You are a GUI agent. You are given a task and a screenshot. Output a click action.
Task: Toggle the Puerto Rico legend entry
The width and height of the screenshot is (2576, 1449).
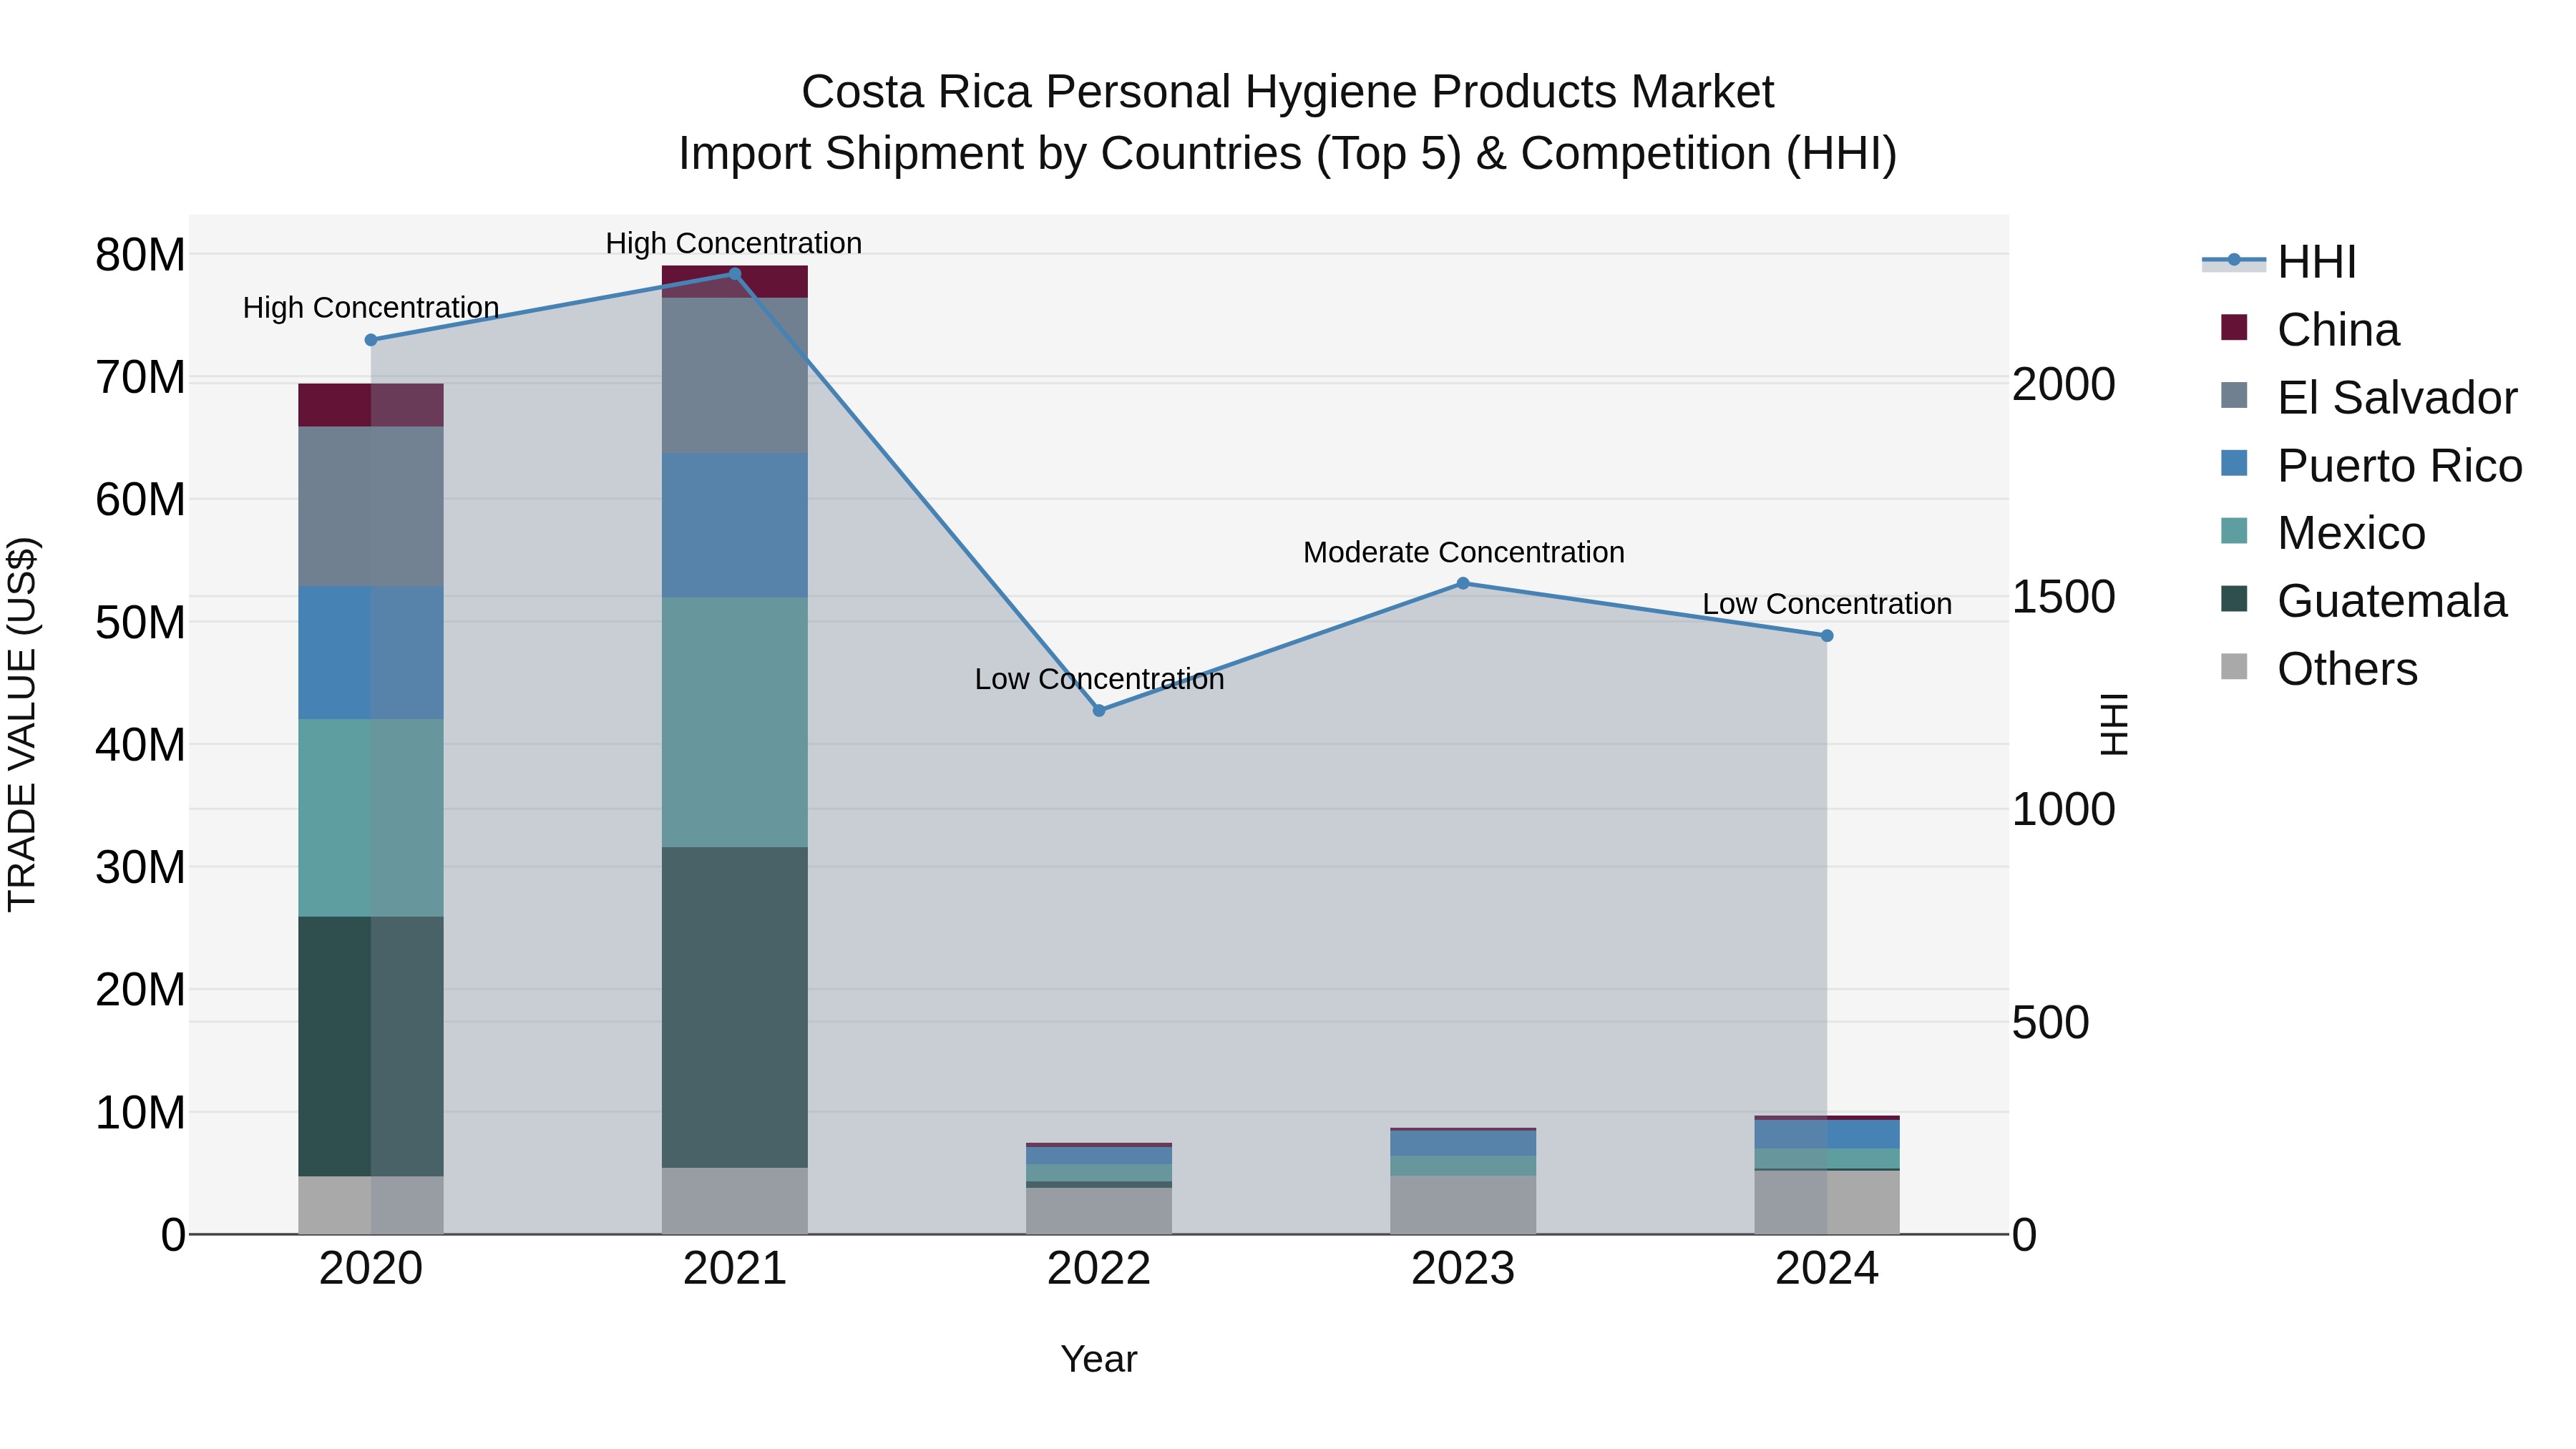pyautogui.click(x=2371, y=466)
